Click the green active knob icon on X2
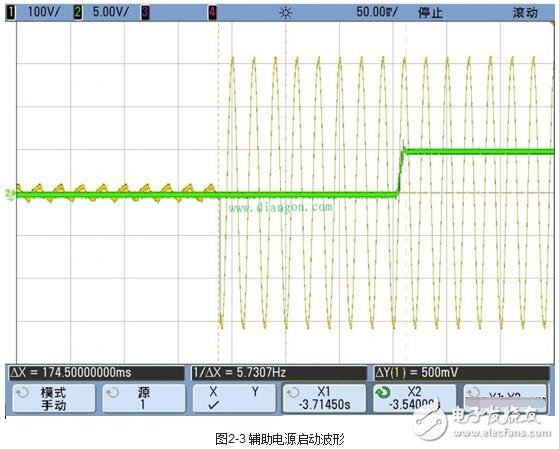 pos(383,393)
